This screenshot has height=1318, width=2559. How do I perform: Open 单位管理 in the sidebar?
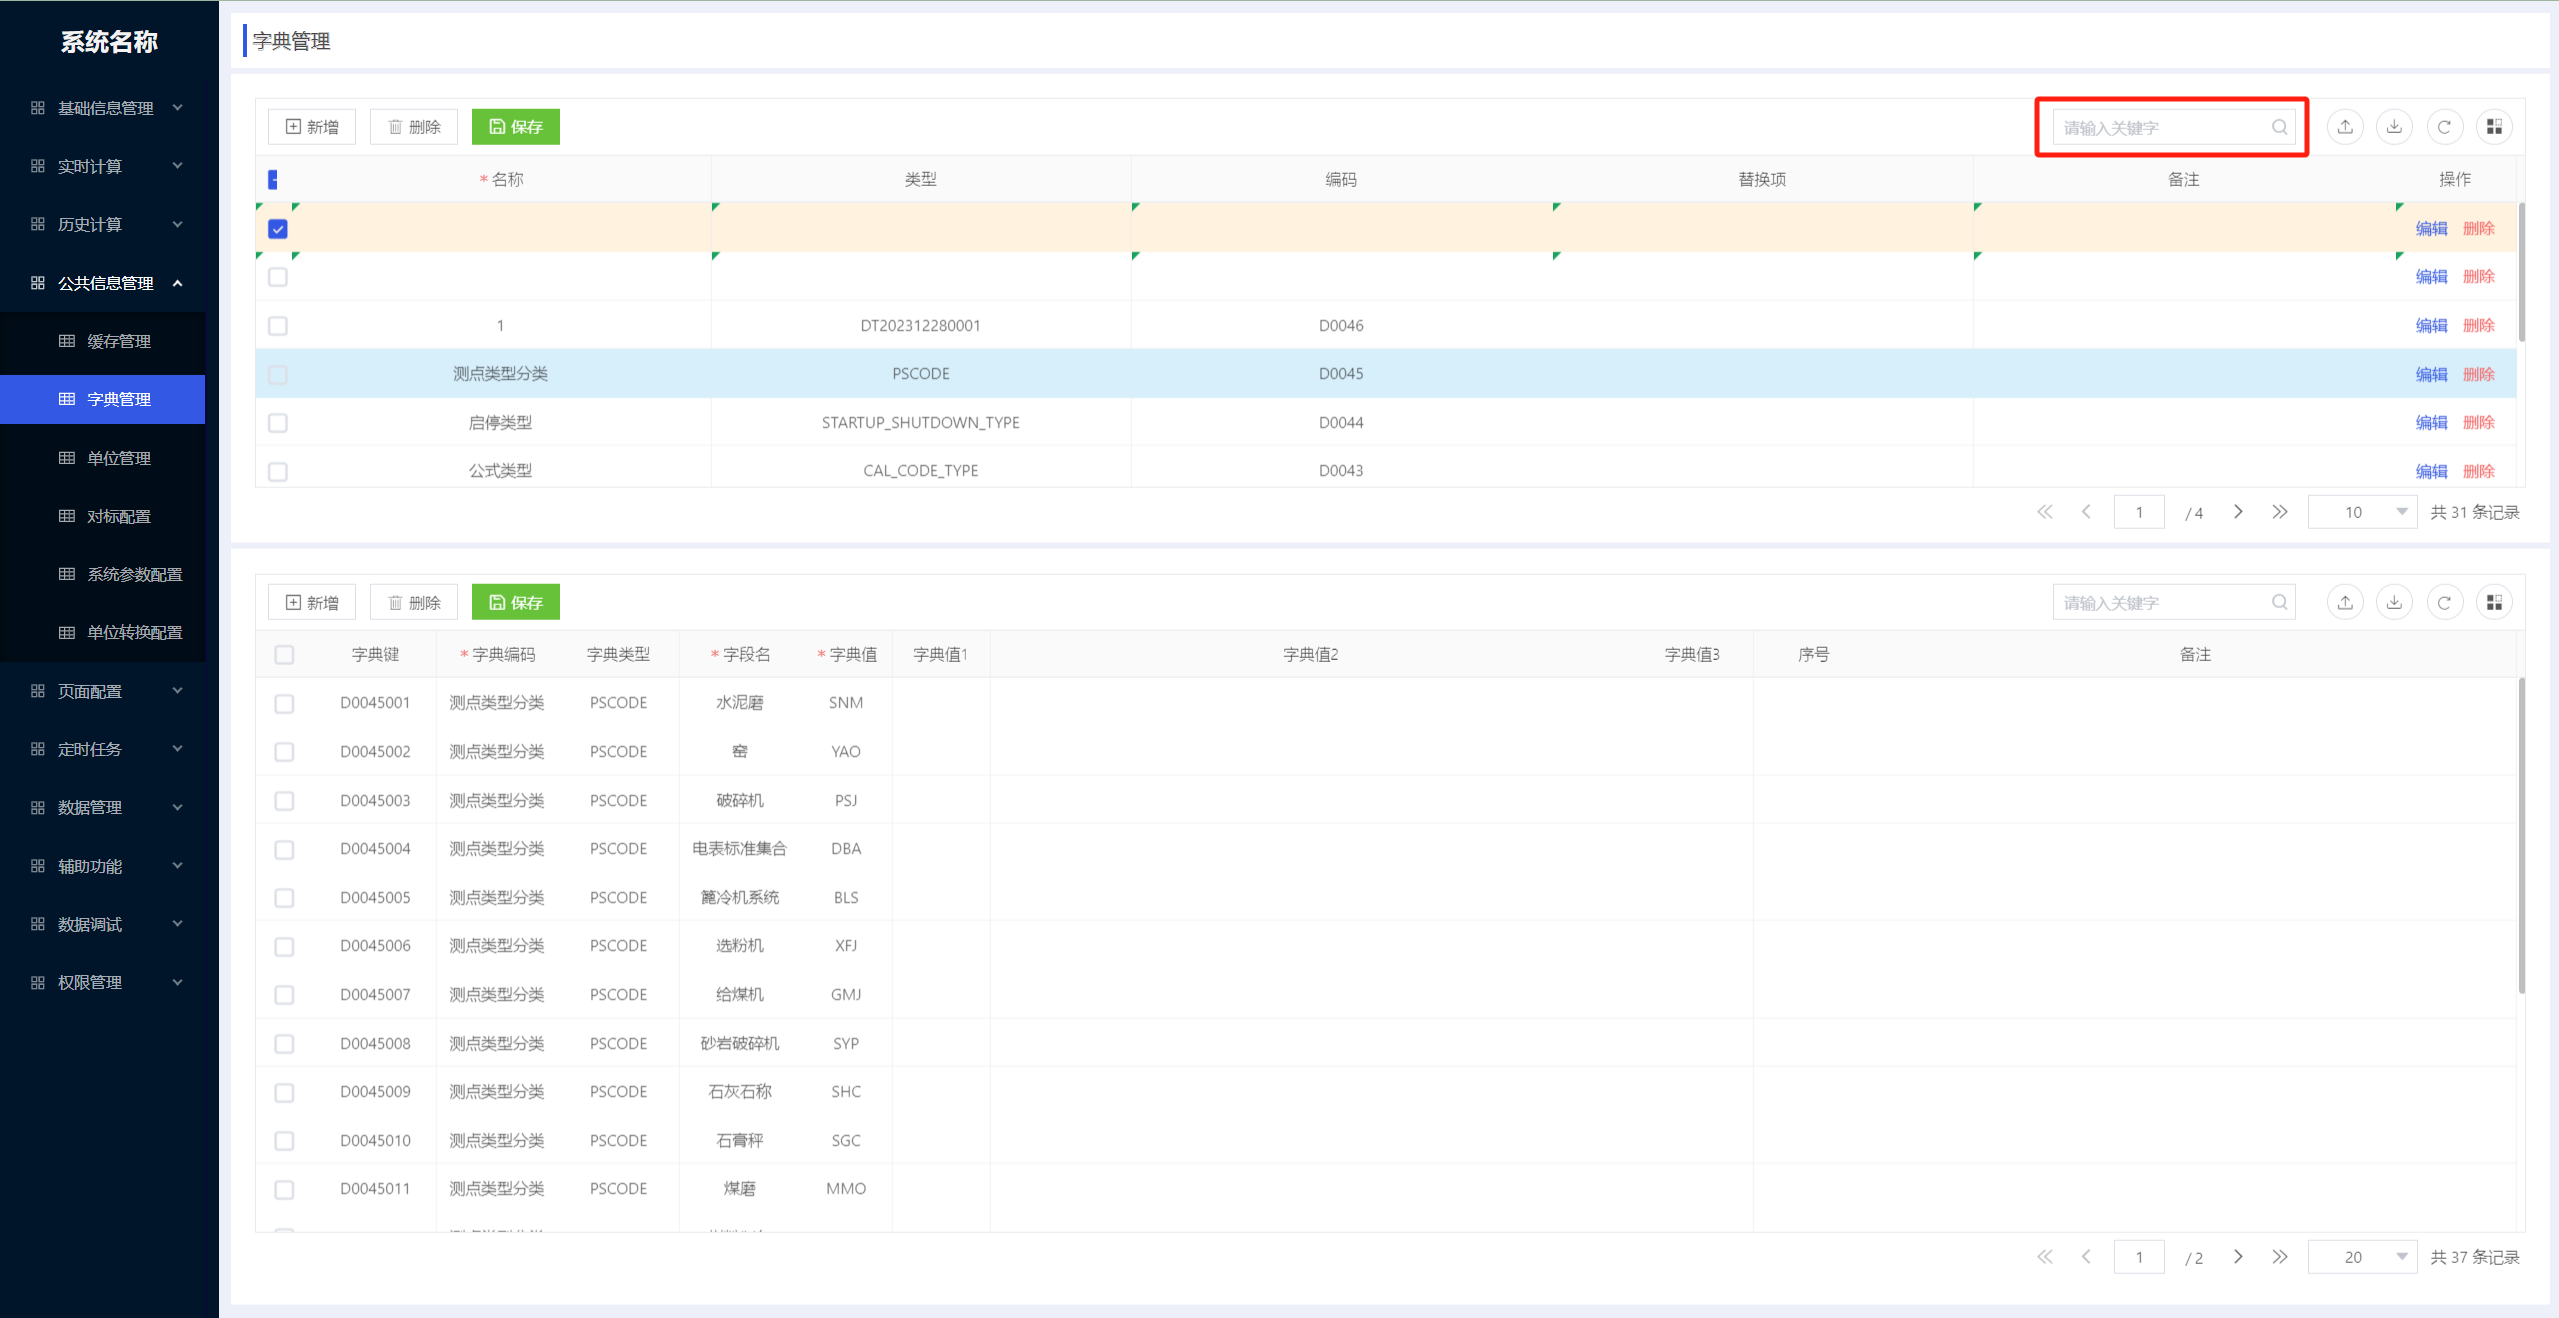click(x=118, y=458)
